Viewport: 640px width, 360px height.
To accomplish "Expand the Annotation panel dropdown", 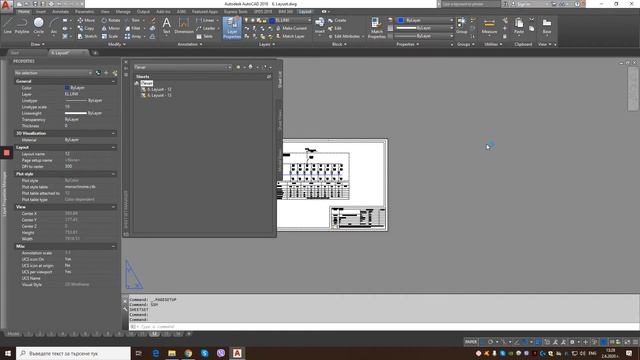I will point(190,44).
